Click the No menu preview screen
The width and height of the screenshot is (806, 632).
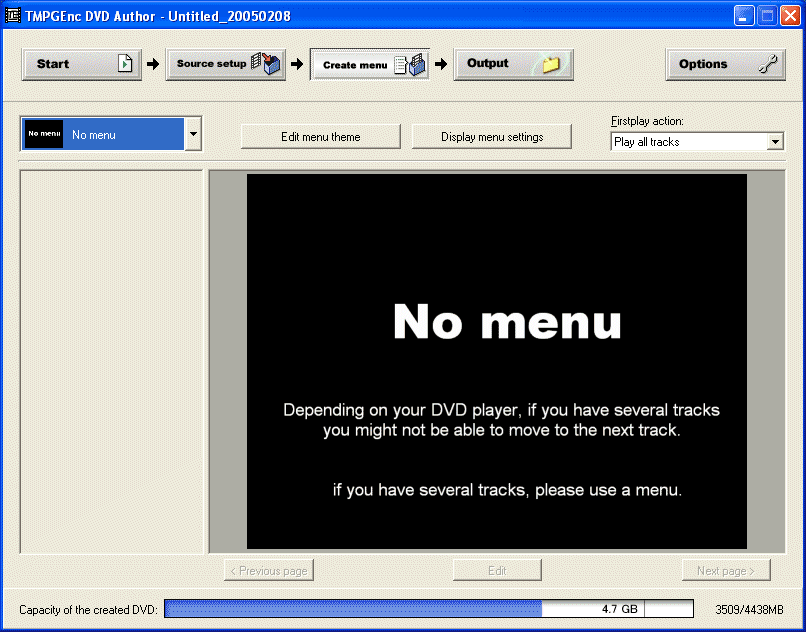497,362
